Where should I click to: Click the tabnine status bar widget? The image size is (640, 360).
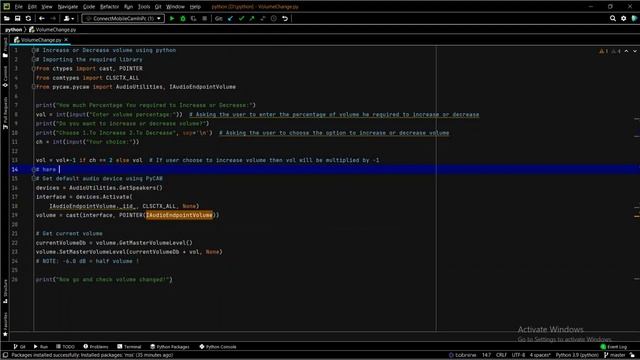(x=462, y=355)
